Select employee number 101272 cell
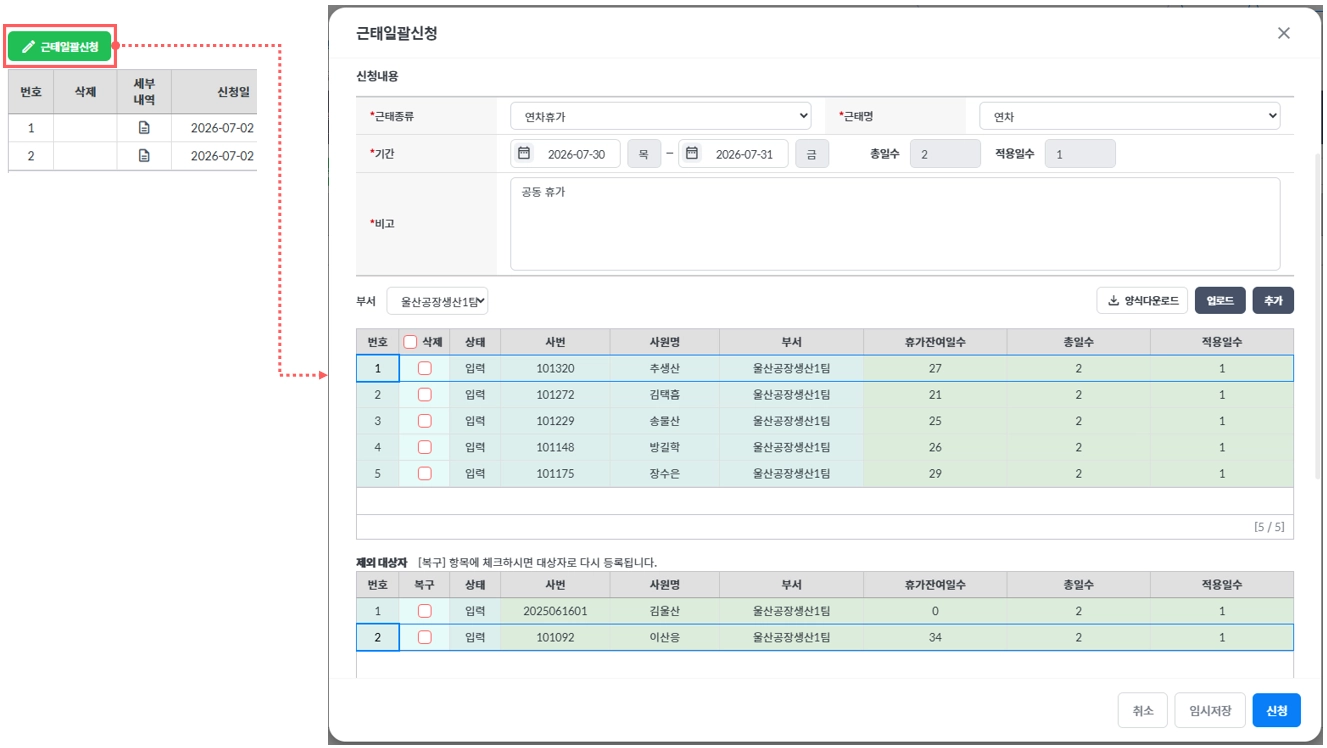The image size is (1327, 748). [555, 395]
